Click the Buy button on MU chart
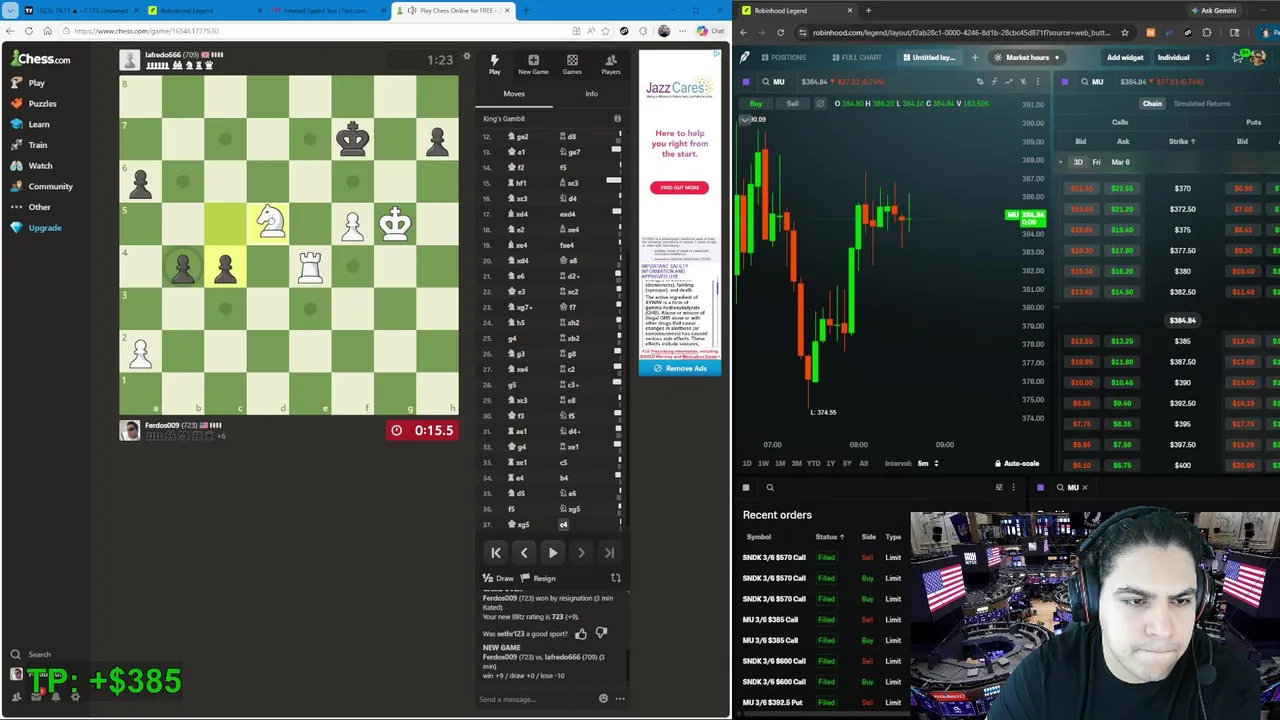Screen dimensions: 1280x720 point(756,104)
